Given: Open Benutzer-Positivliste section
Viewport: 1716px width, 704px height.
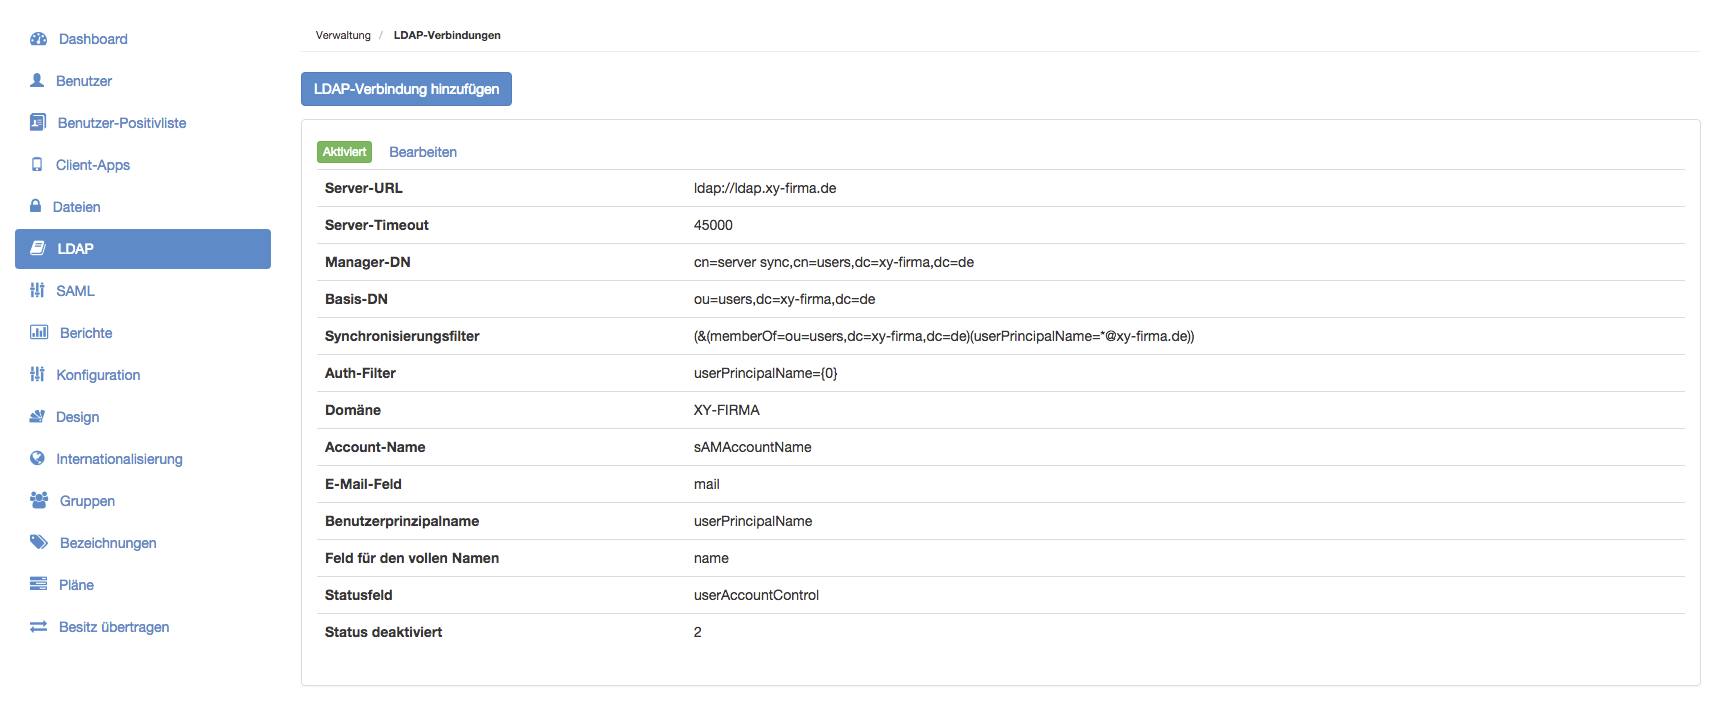Looking at the screenshot, I should pyautogui.click(x=122, y=123).
